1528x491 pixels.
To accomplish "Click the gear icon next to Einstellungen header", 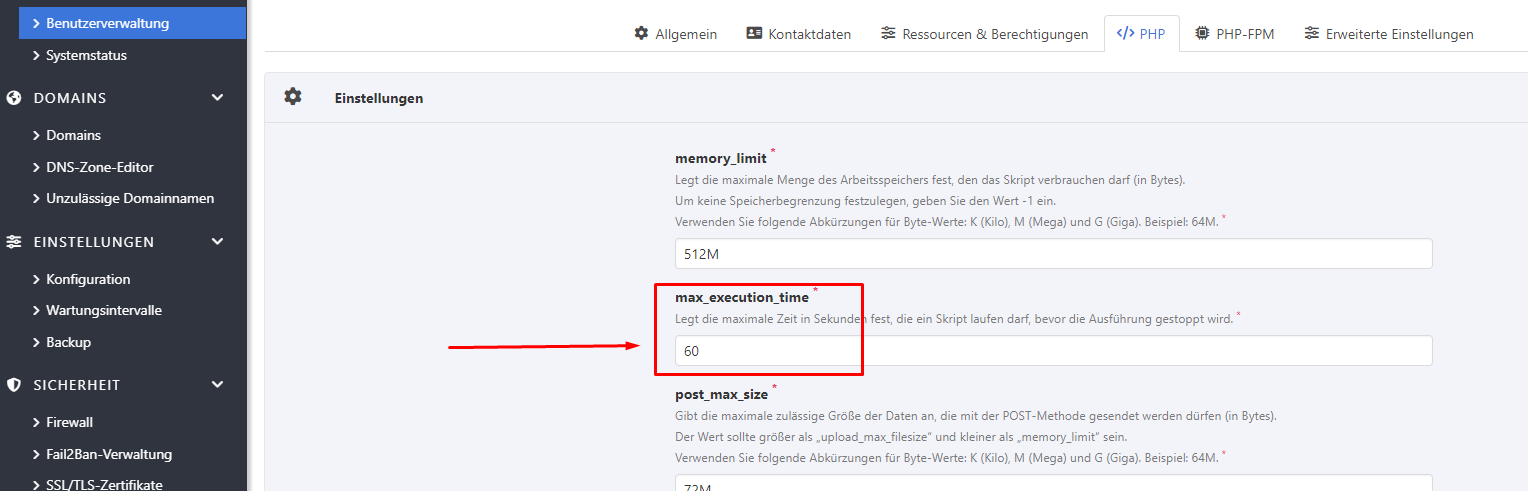I will (292, 97).
